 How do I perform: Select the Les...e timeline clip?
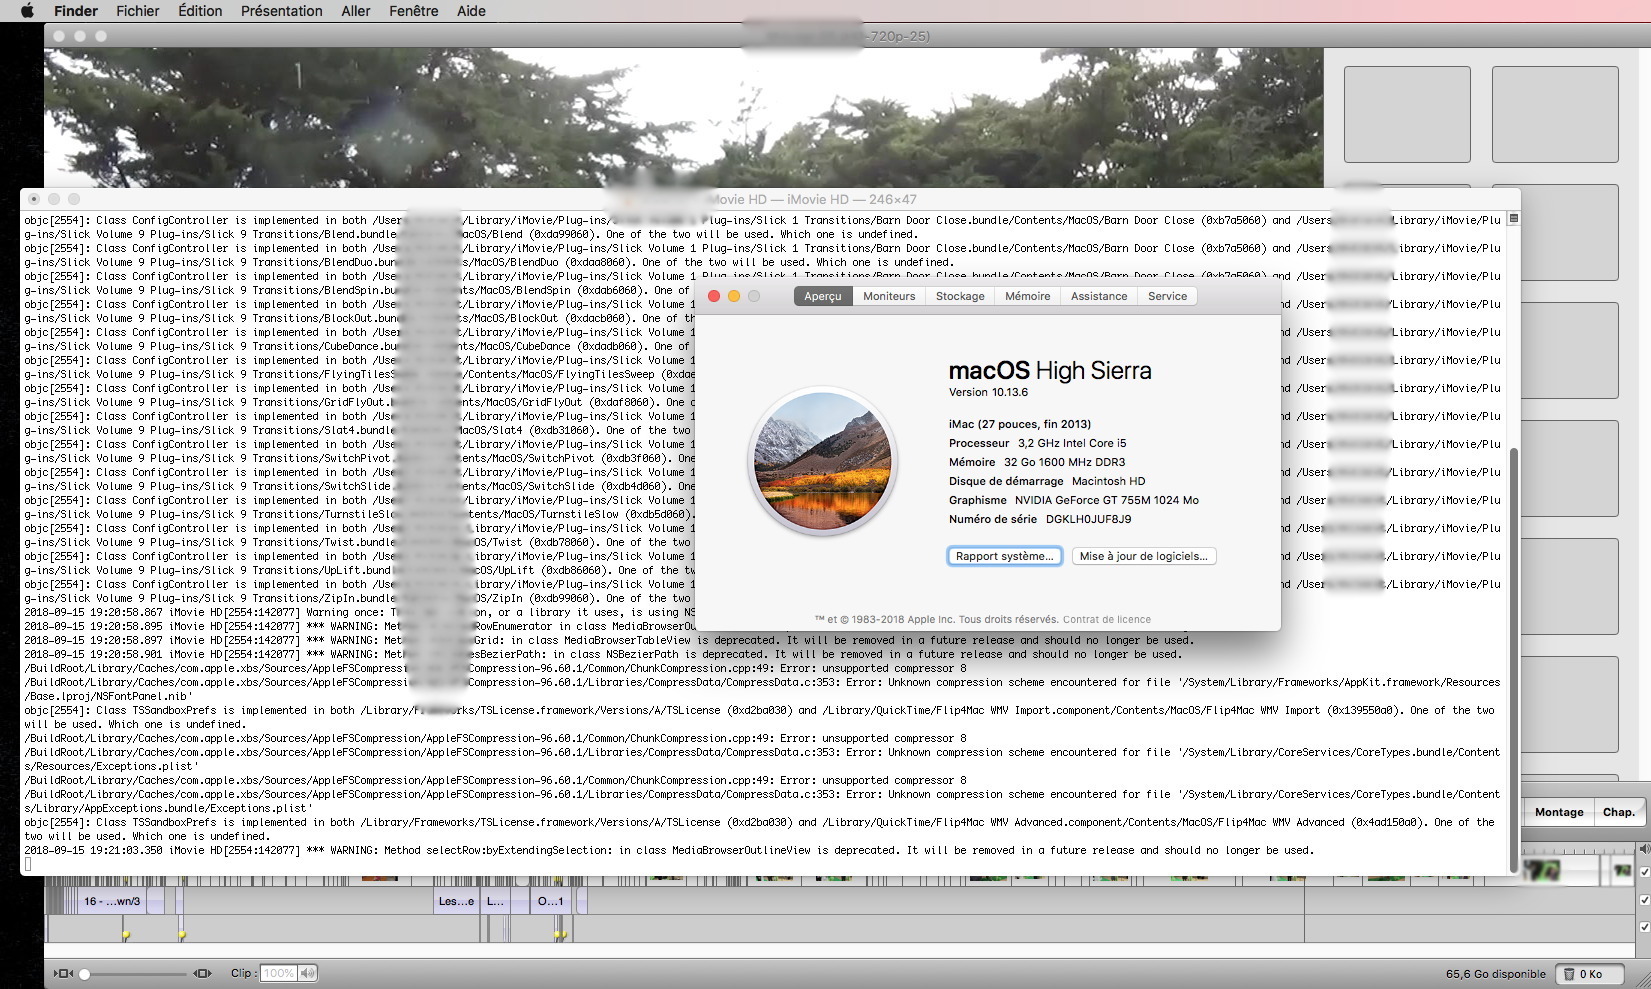(x=456, y=901)
